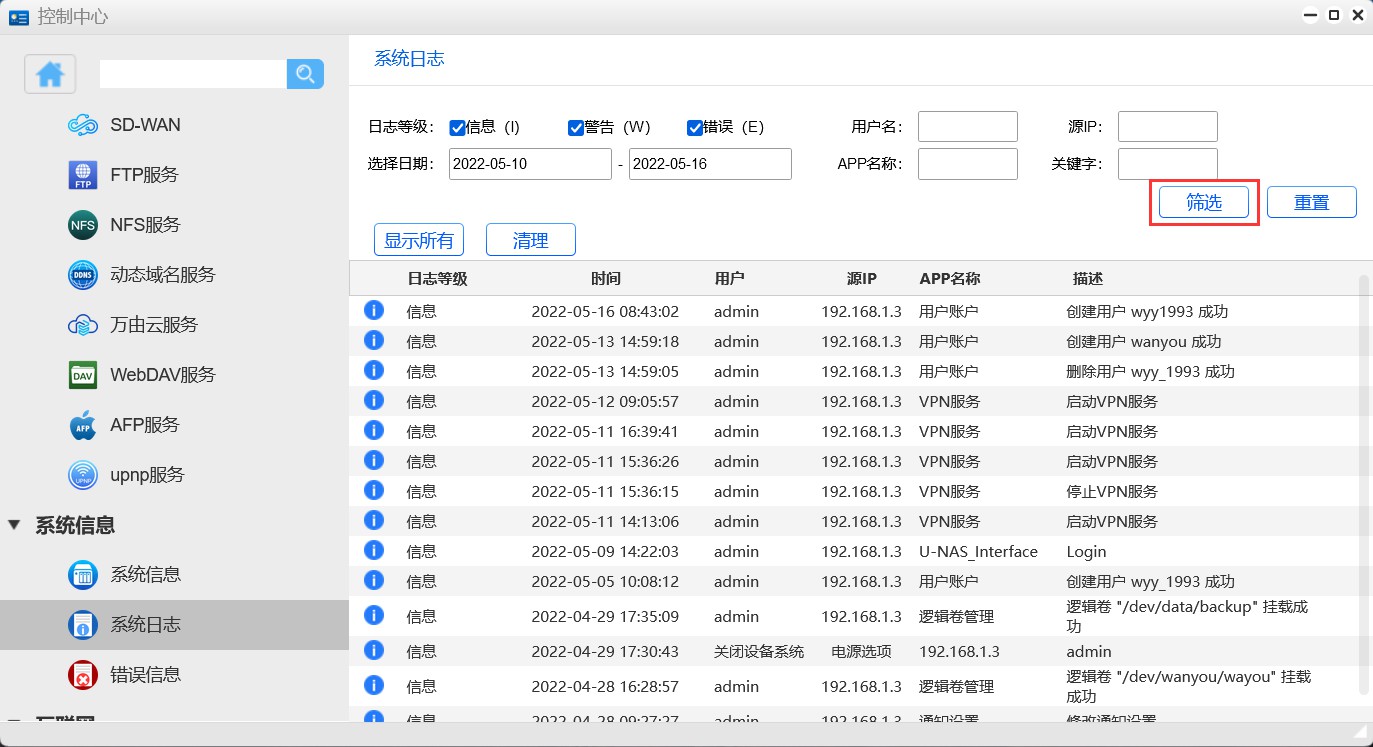Open the WebDAV服务 entry
The image size is (1373, 747).
pos(162,375)
